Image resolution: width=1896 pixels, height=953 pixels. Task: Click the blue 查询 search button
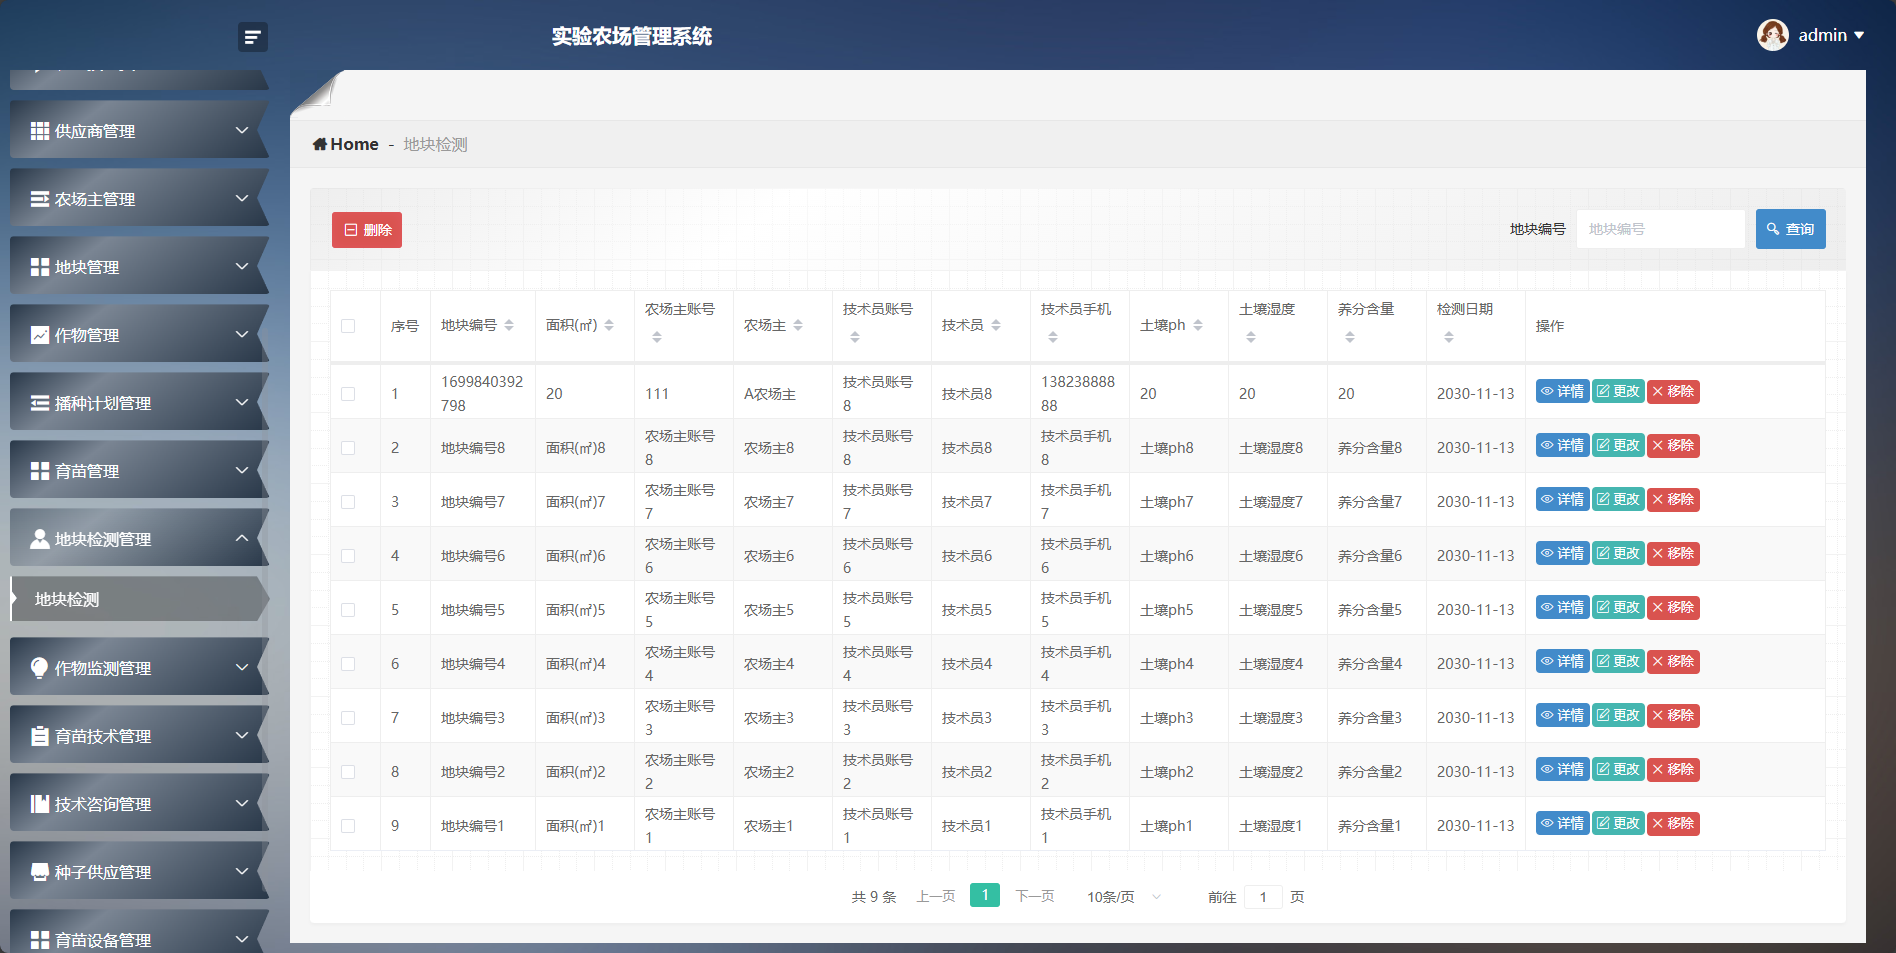point(1791,229)
